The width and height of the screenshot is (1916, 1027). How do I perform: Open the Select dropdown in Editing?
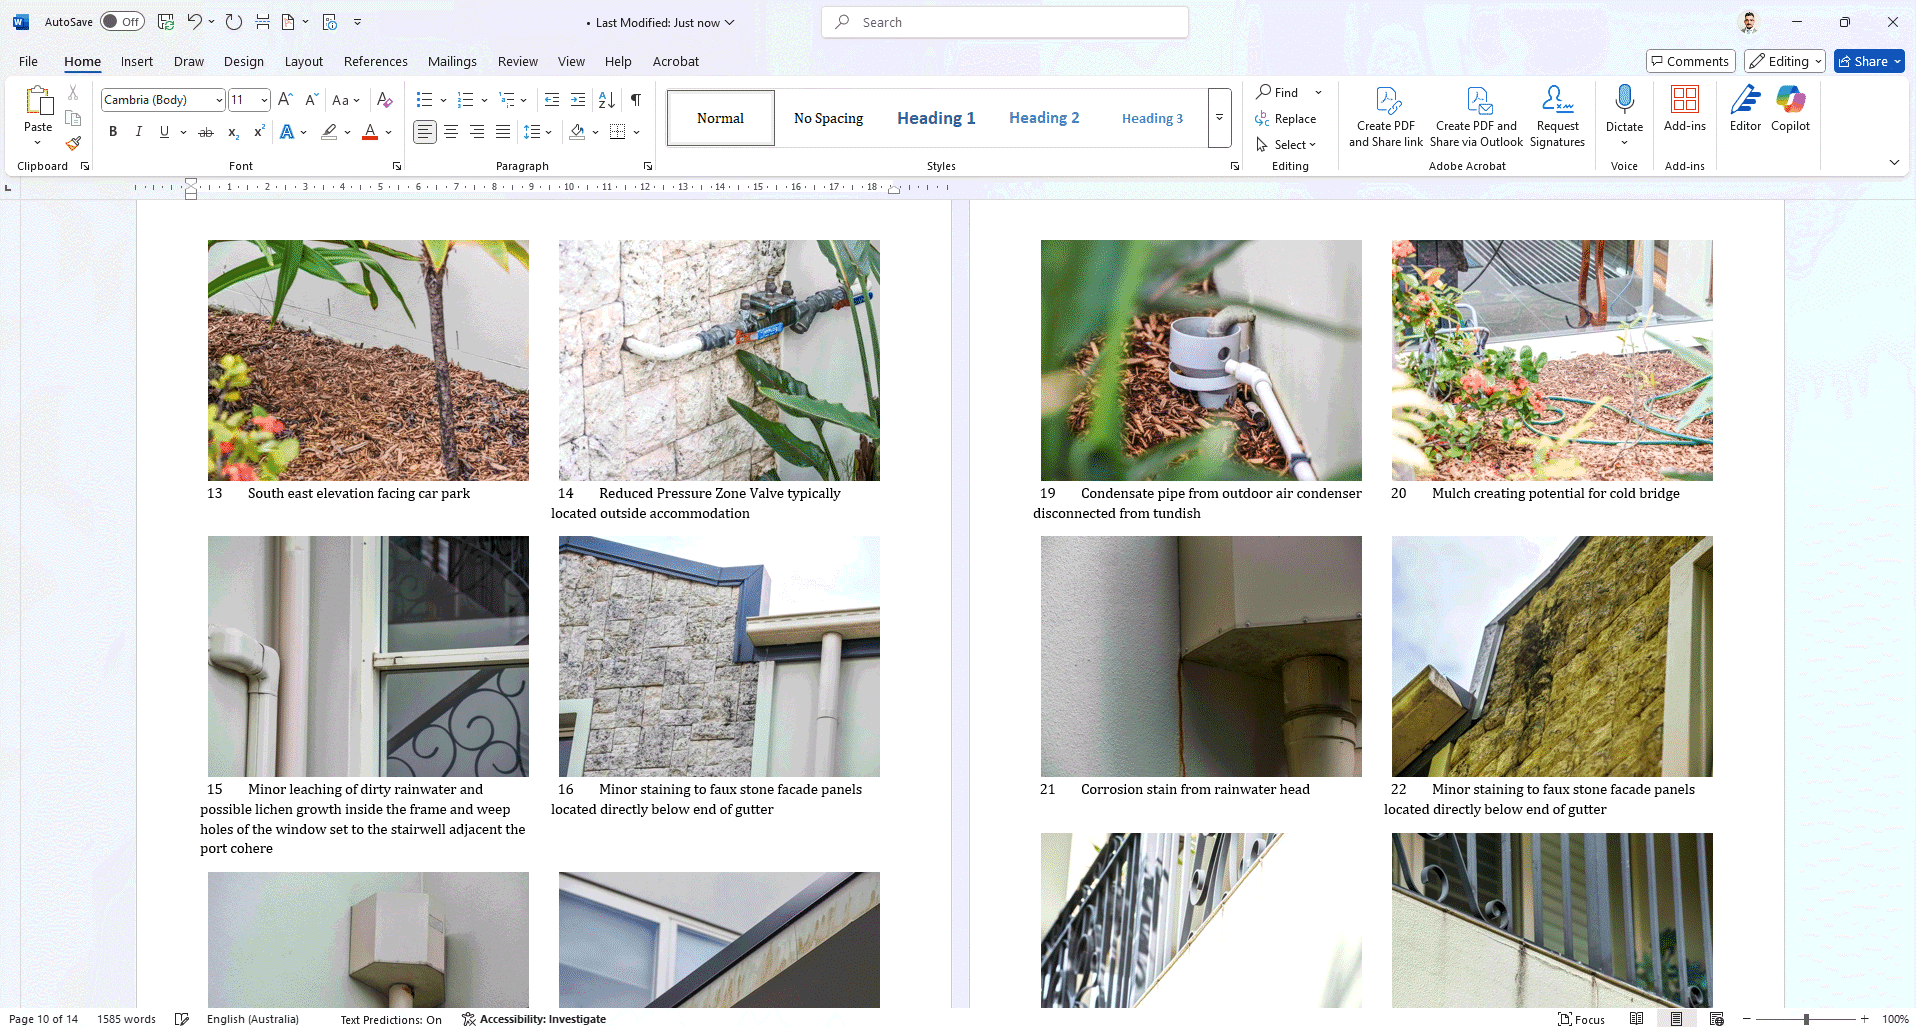(x=1288, y=145)
